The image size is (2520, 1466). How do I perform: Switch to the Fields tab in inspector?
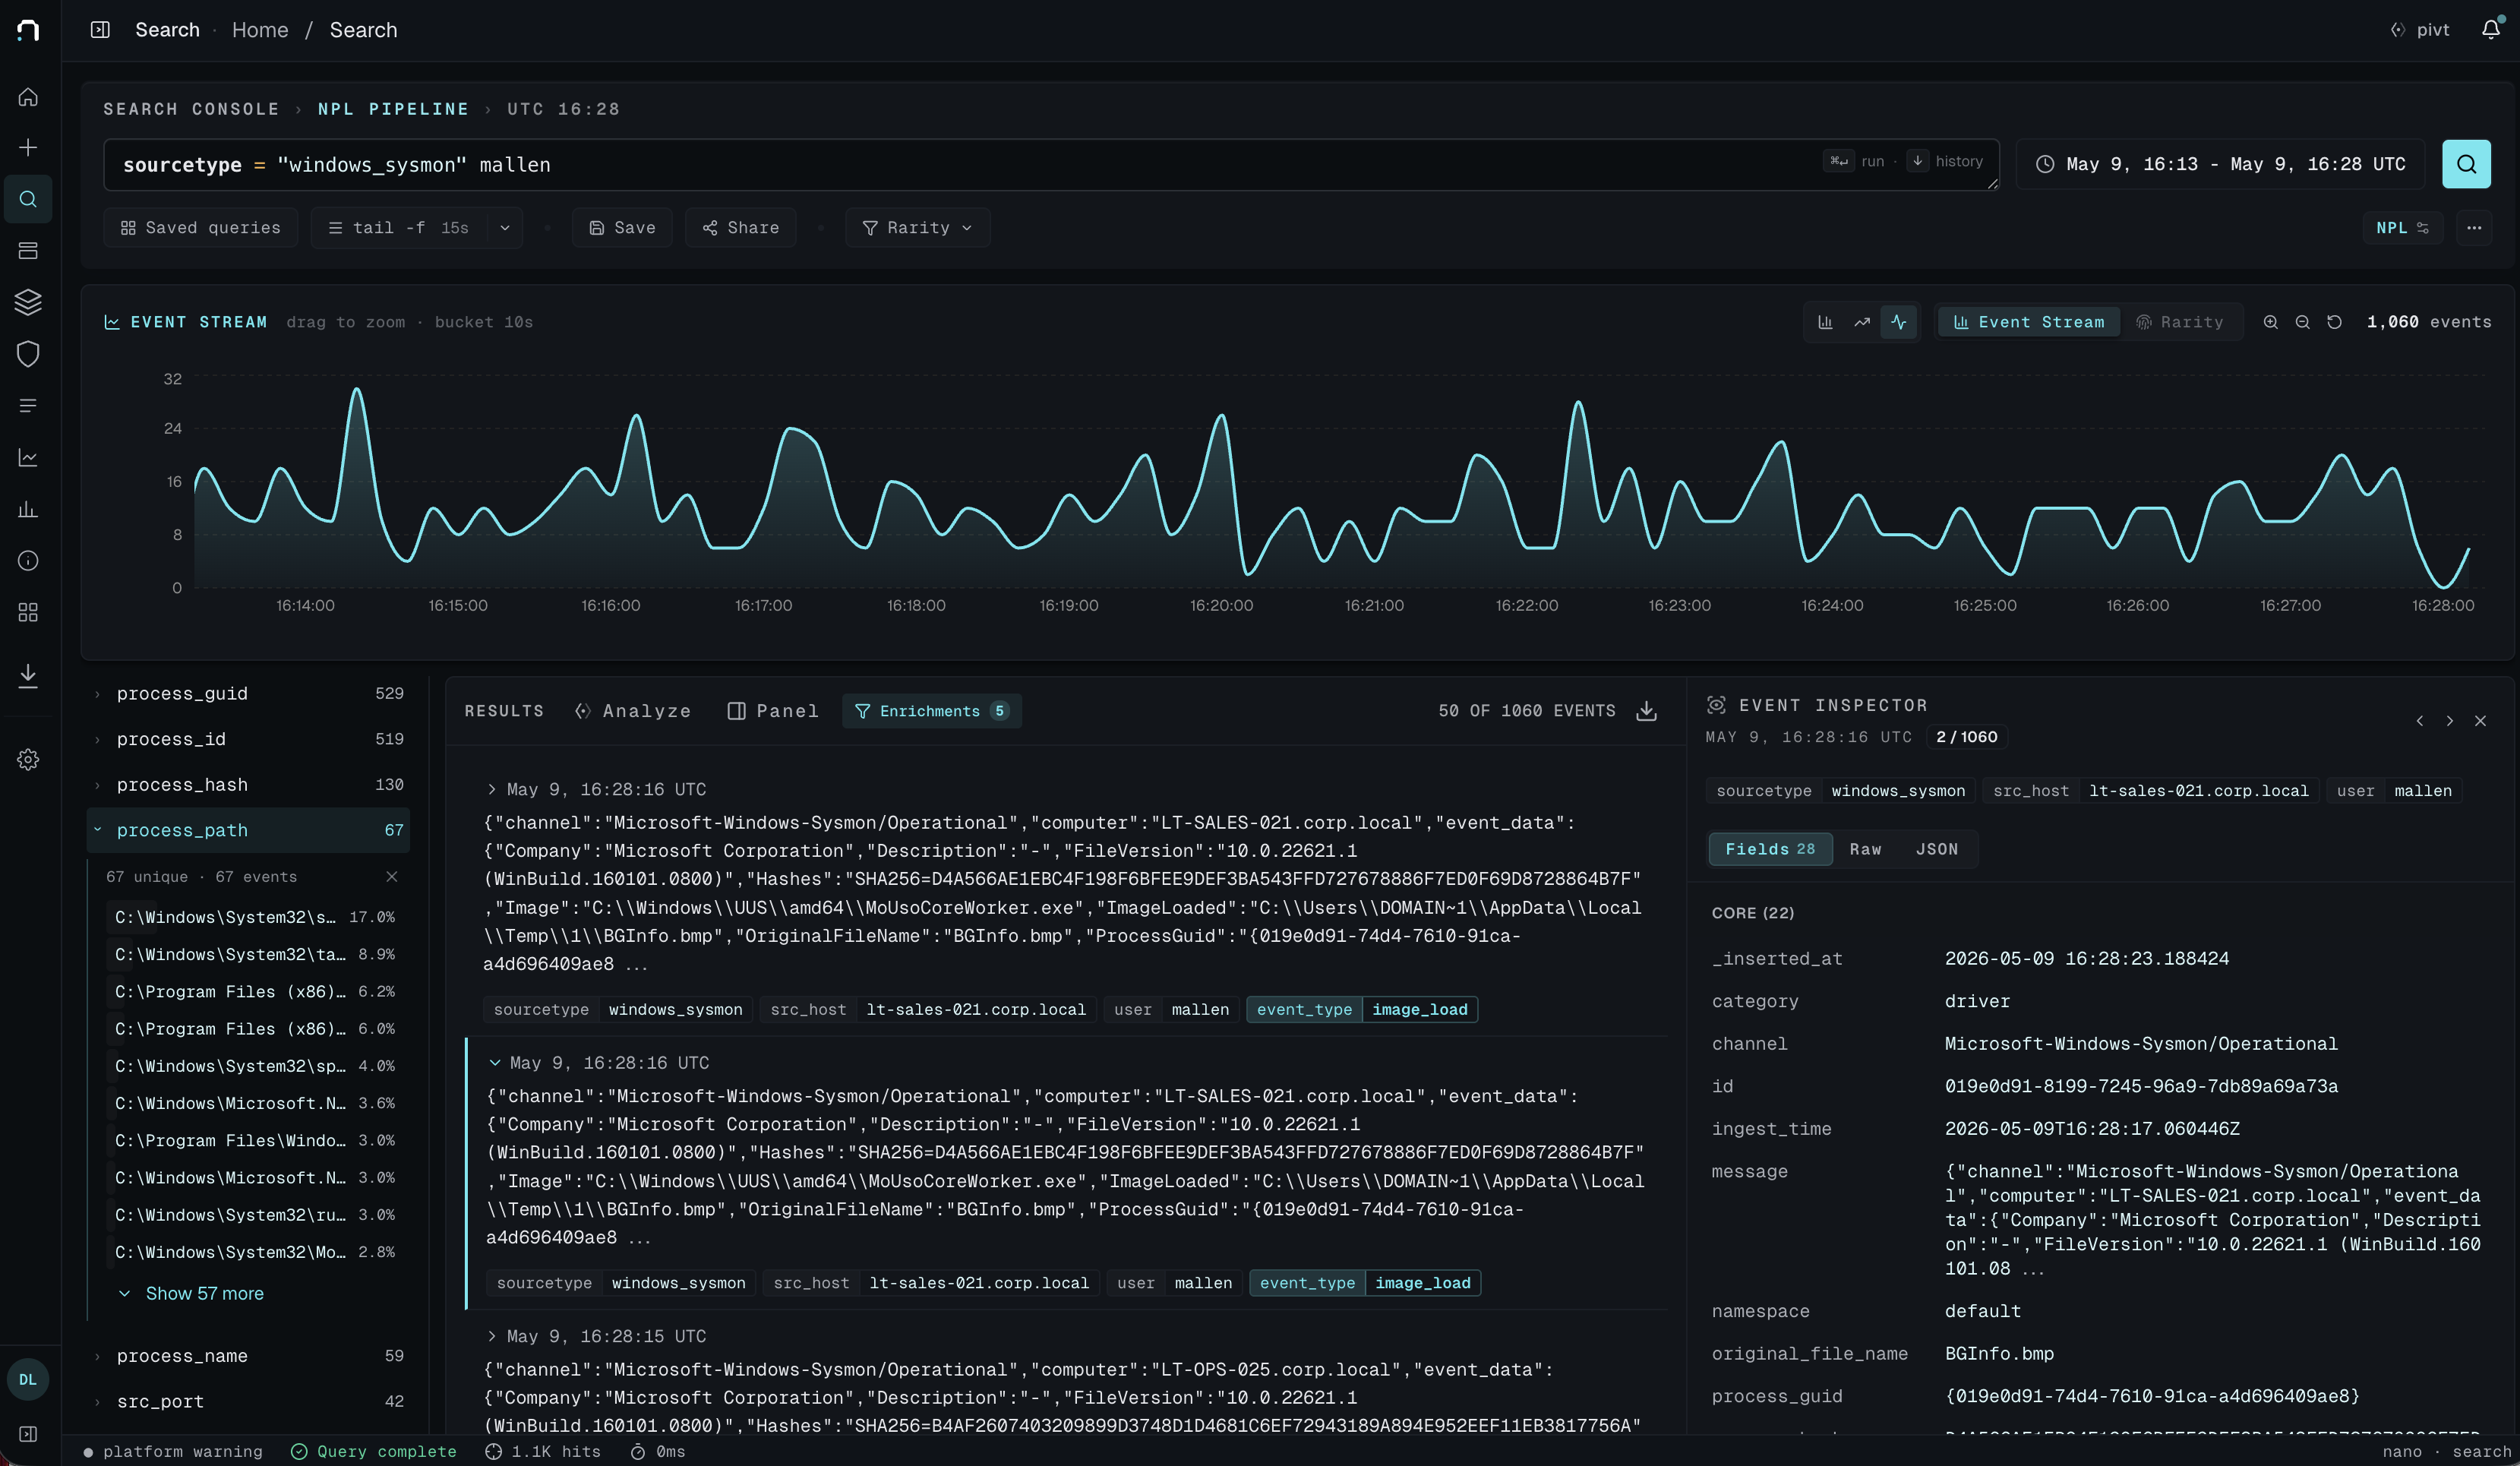pos(1770,849)
